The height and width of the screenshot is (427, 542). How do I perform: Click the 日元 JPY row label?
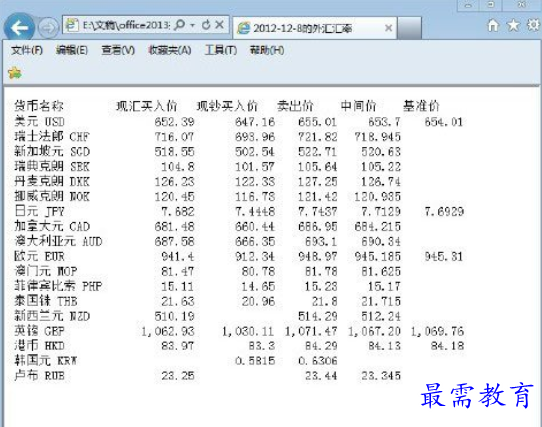point(39,211)
